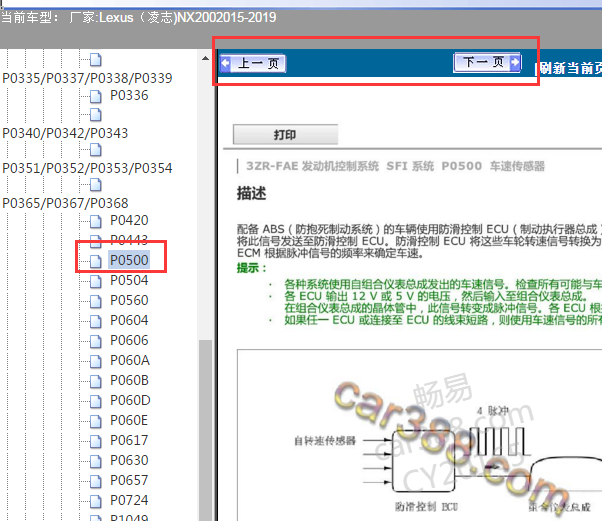This screenshot has height=521, width=602.
Task: Open P0340/P0342/P0343 entry
Action: click(65, 133)
